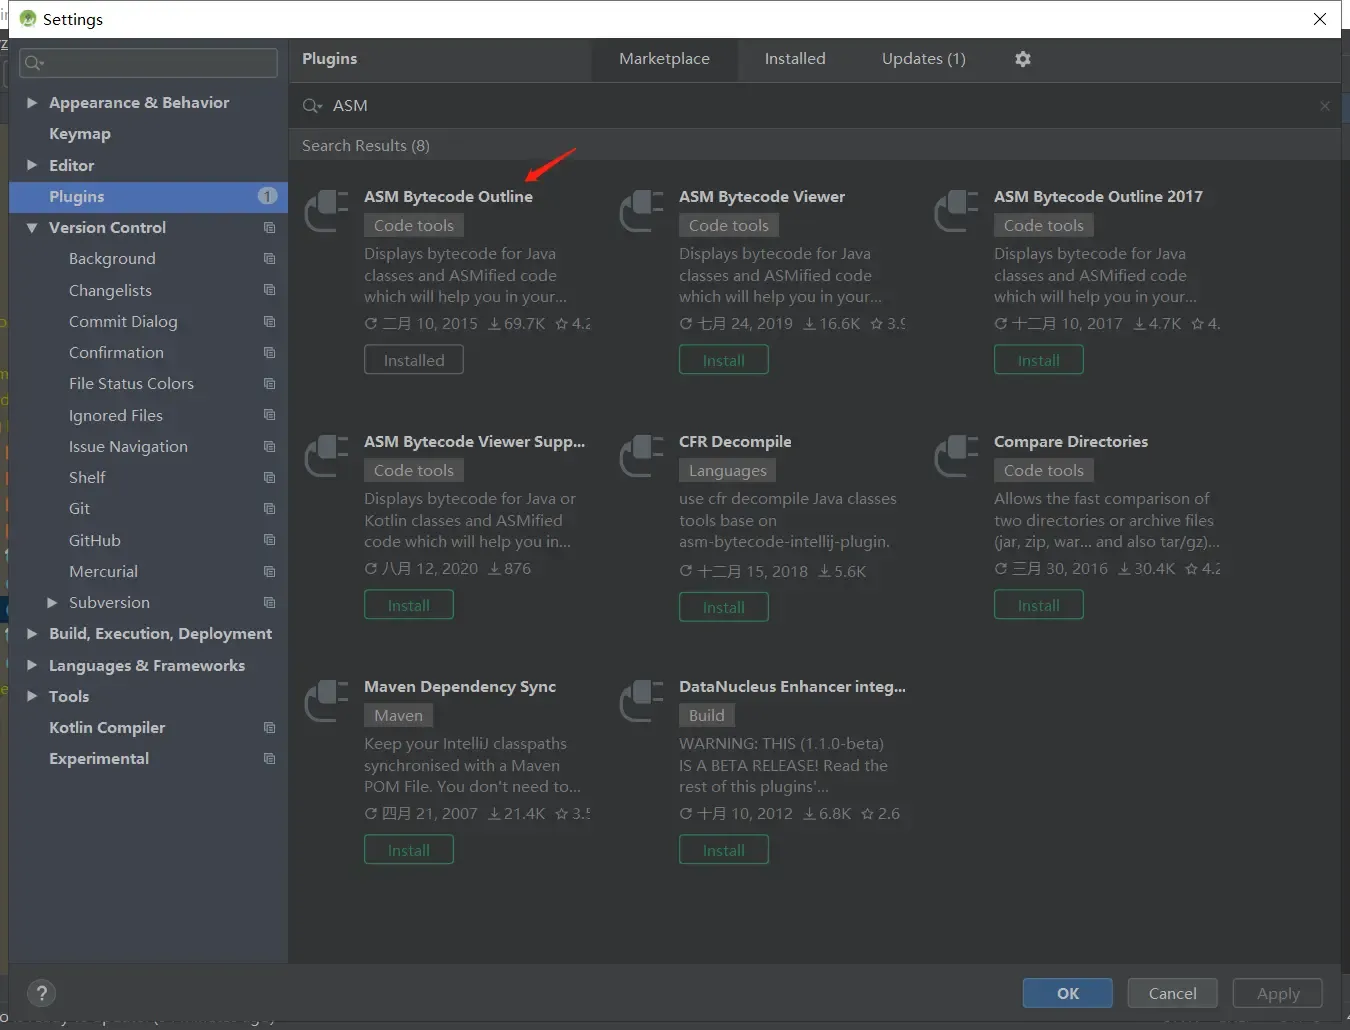The height and width of the screenshot is (1030, 1350).
Task: Switch to the Installed tab
Action: [x=795, y=59]
